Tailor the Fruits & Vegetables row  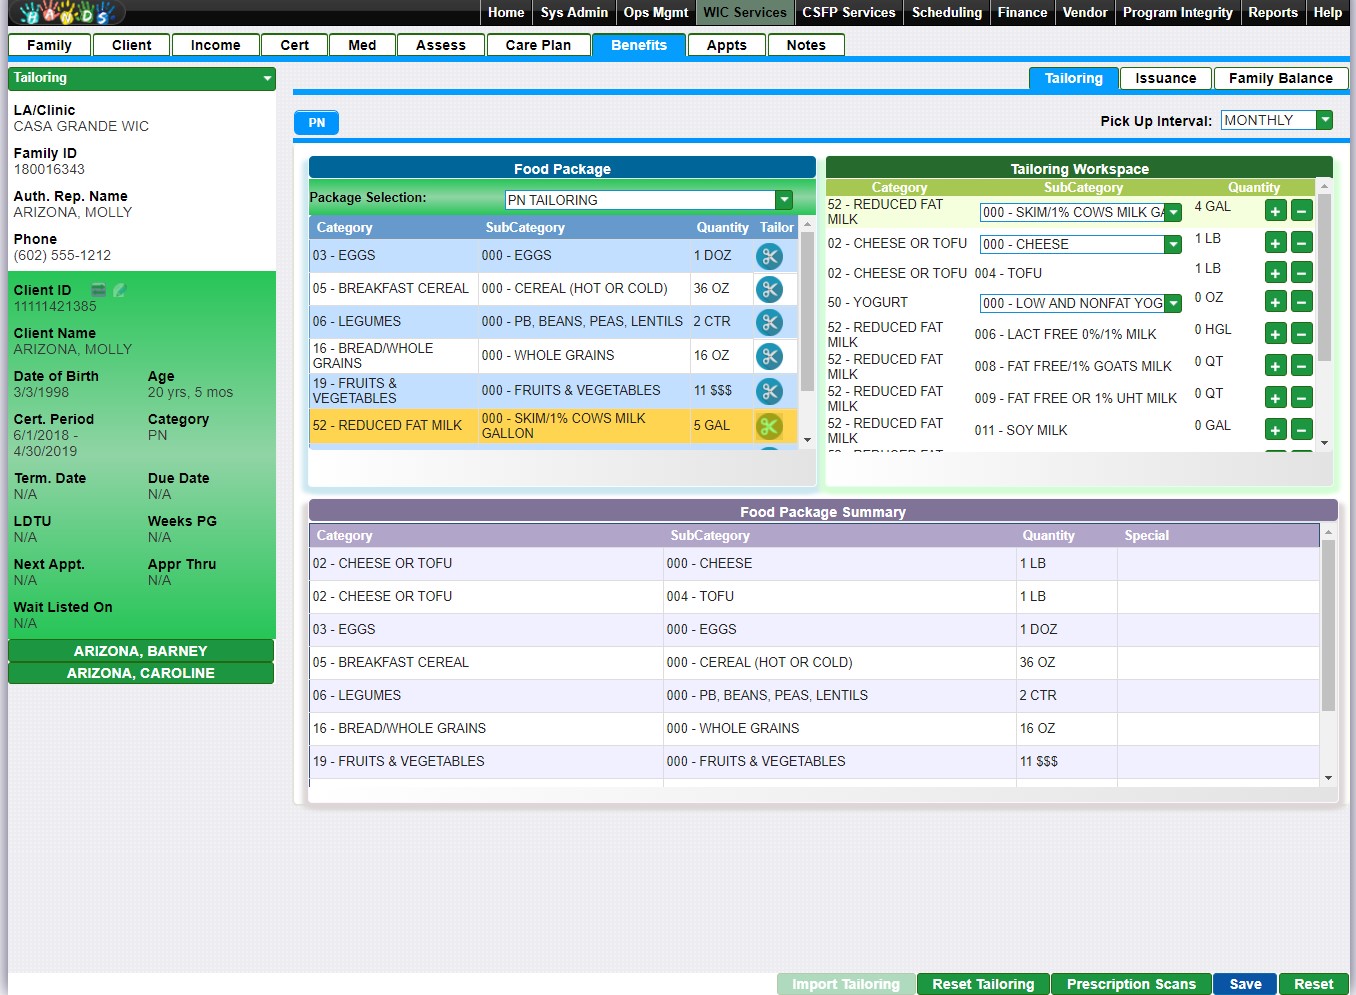coord(769,391)
